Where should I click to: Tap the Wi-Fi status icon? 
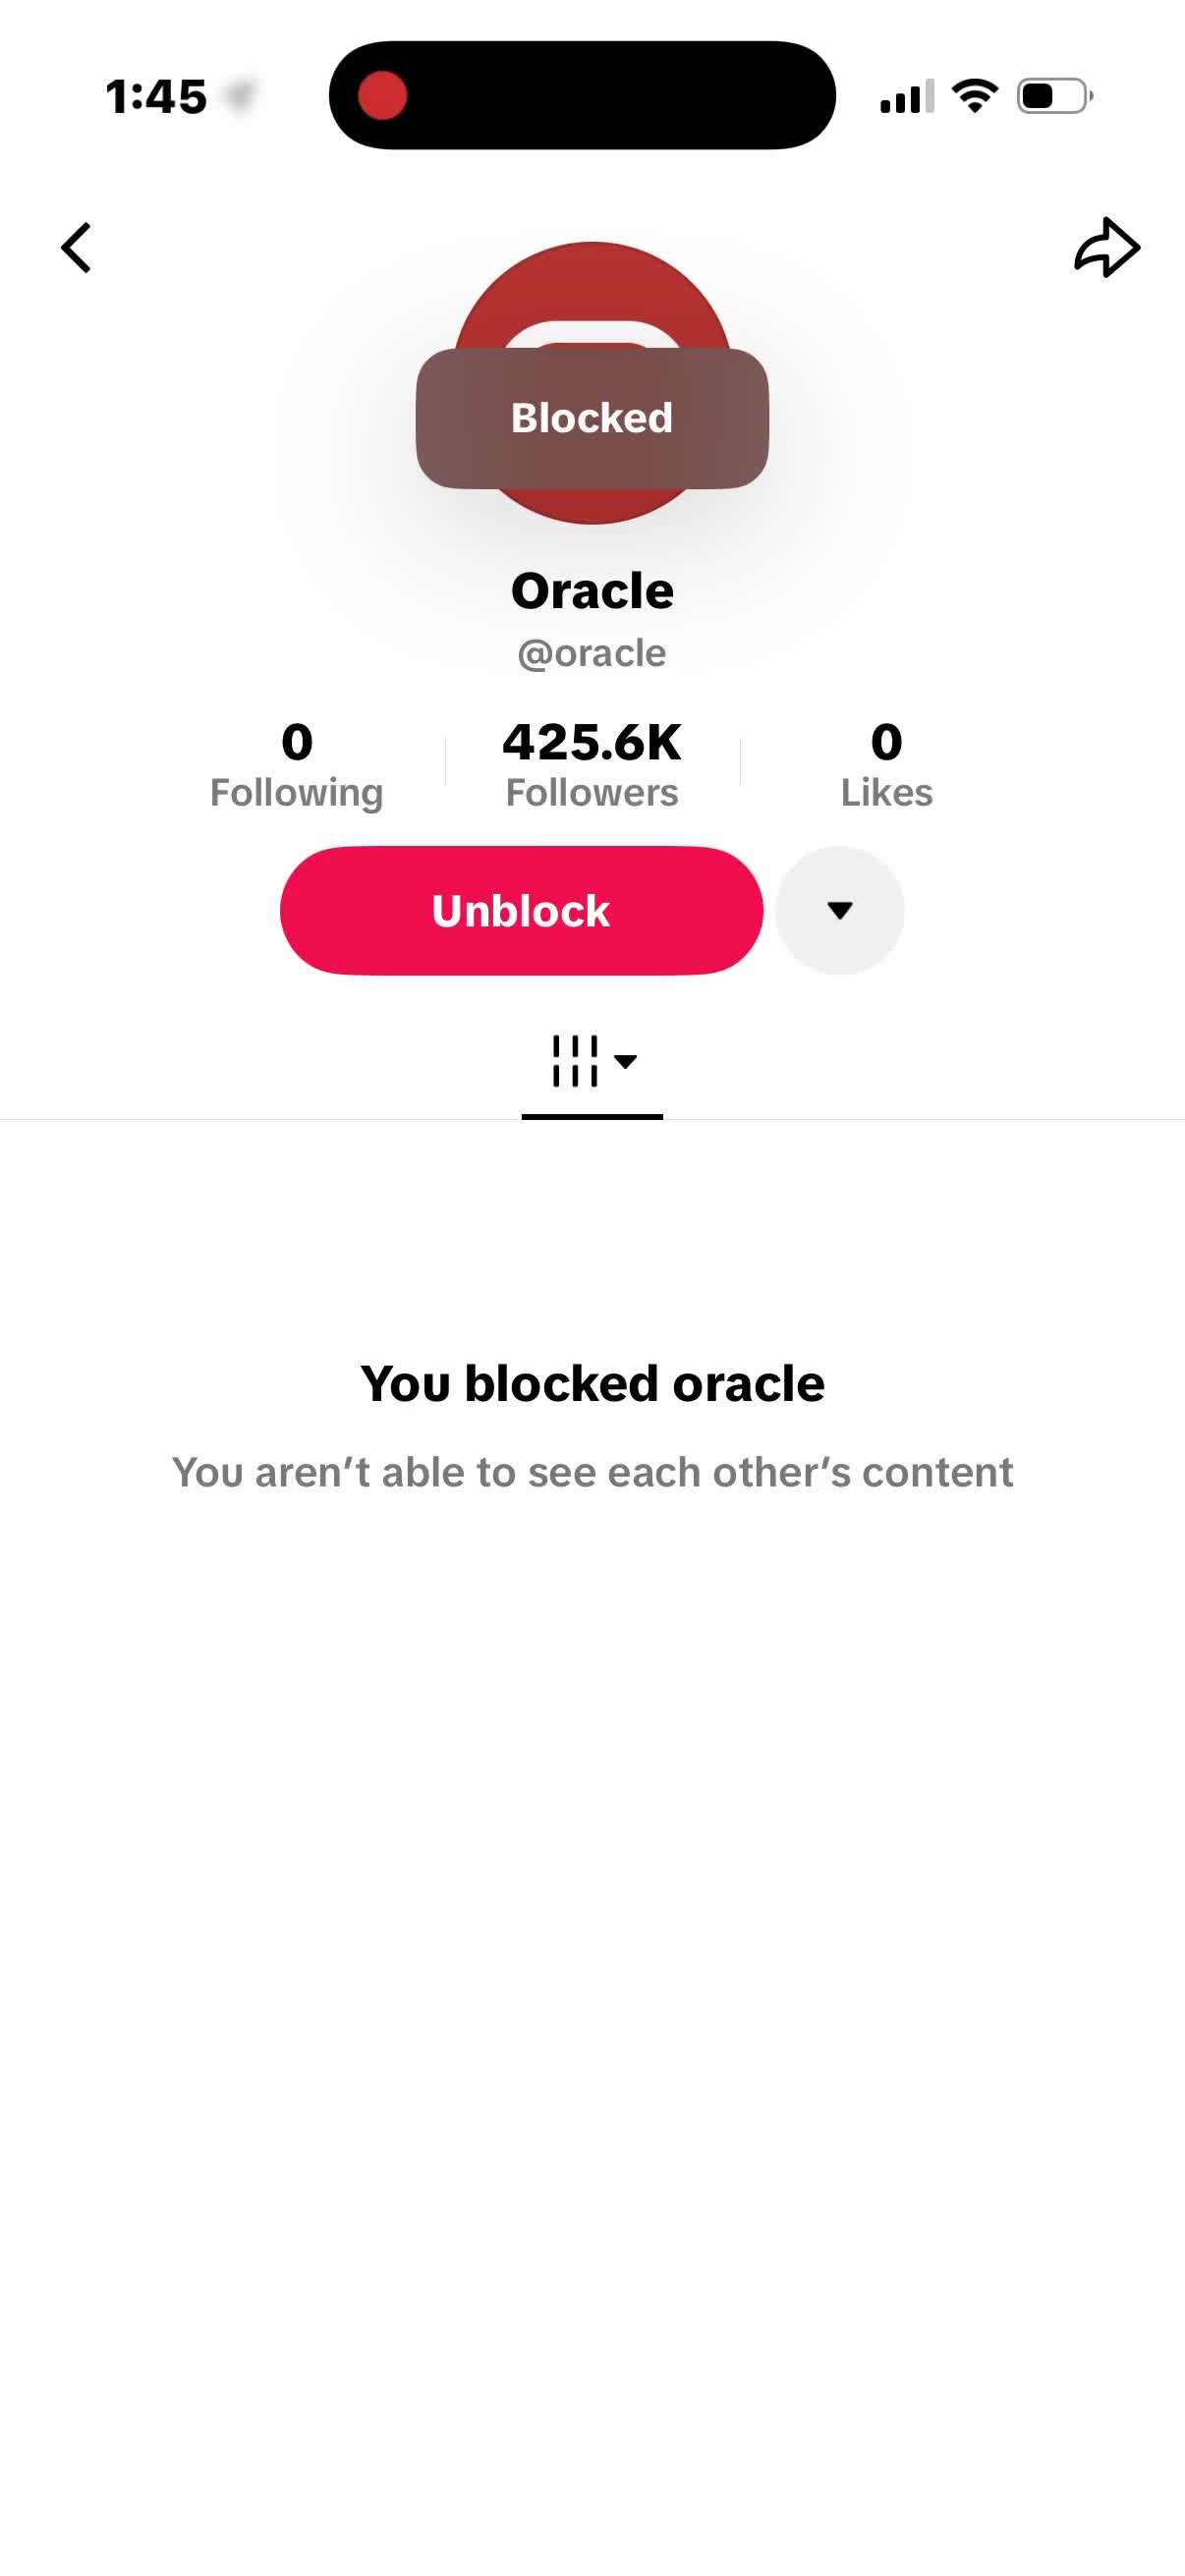[975, 96]
